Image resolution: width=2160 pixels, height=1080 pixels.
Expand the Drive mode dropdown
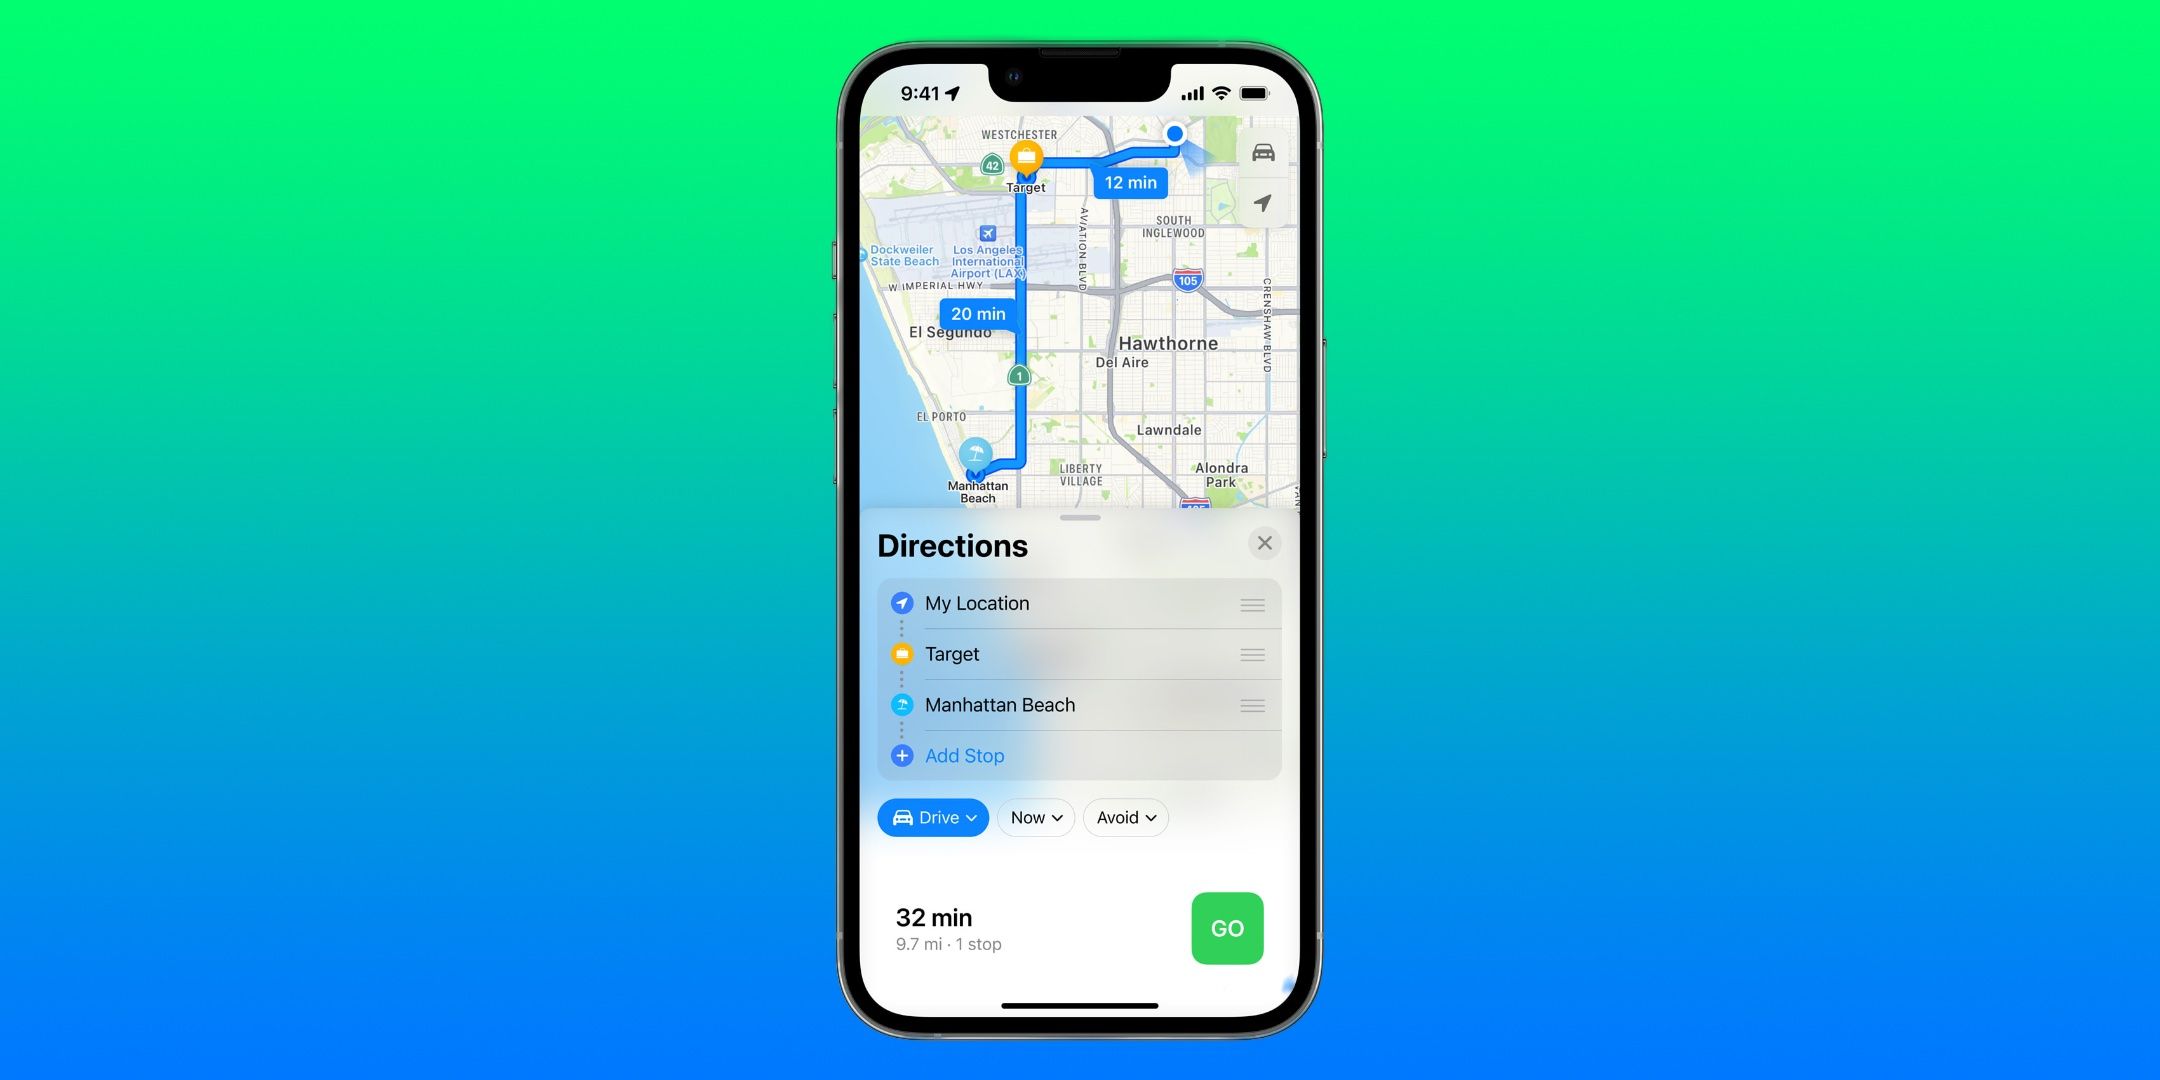pyautogui.click(x=933, y=817)
